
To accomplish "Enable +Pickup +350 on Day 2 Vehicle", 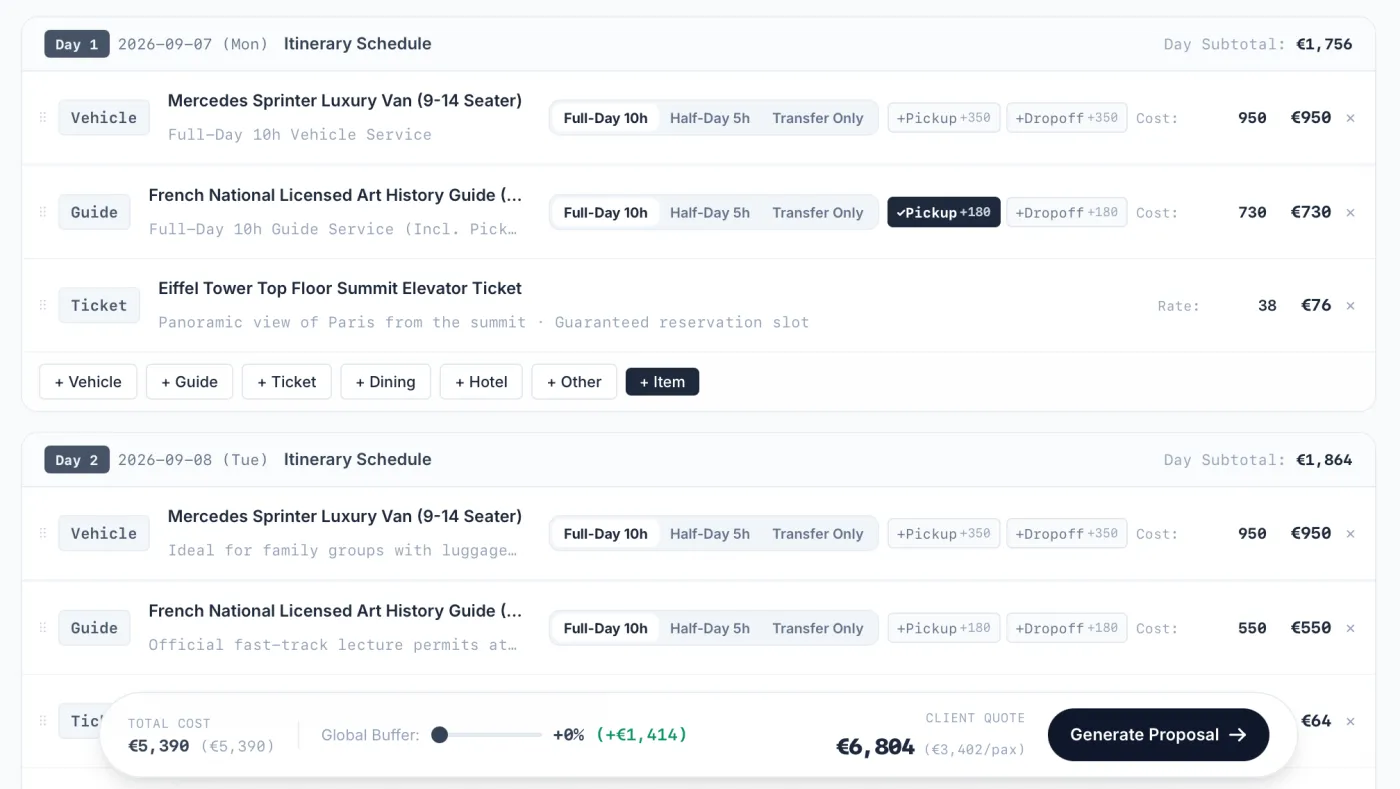I will click(943, 534).
